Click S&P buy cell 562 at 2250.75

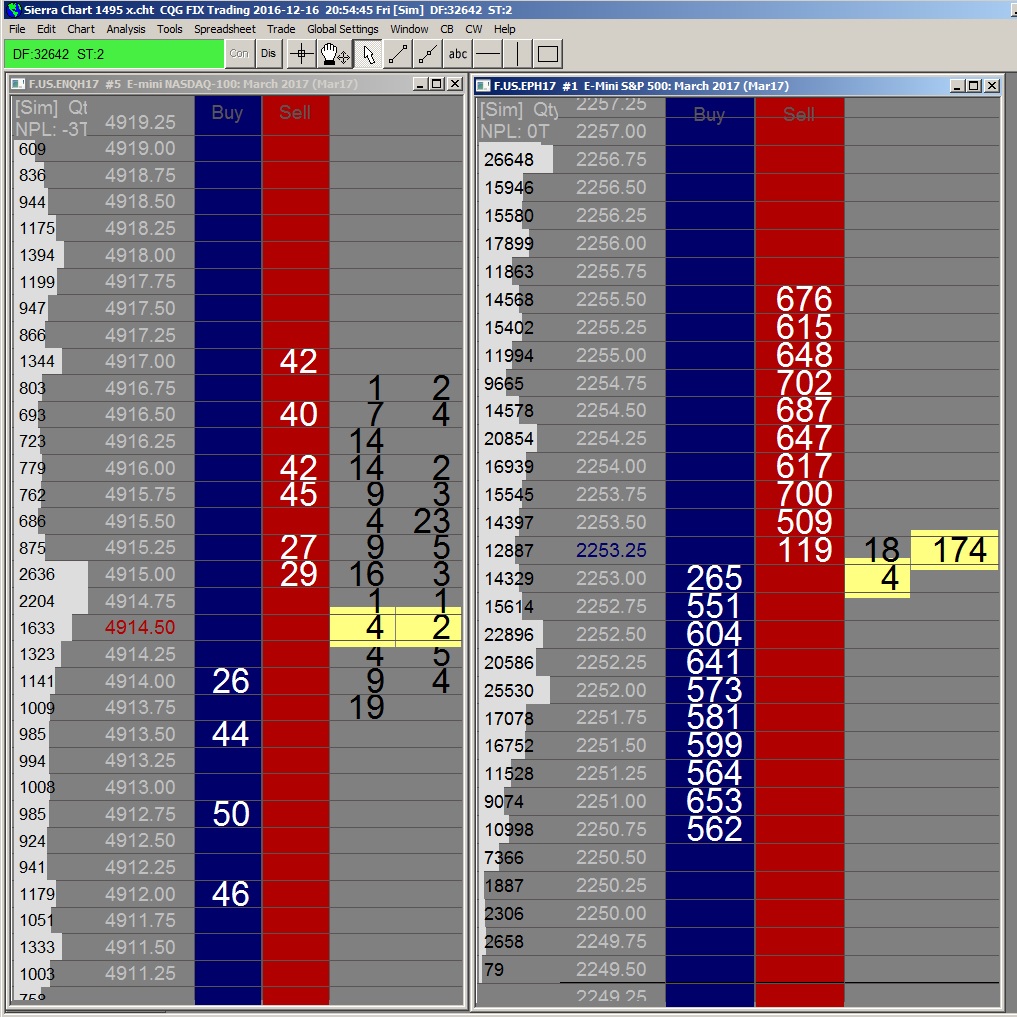coord(711,829)
